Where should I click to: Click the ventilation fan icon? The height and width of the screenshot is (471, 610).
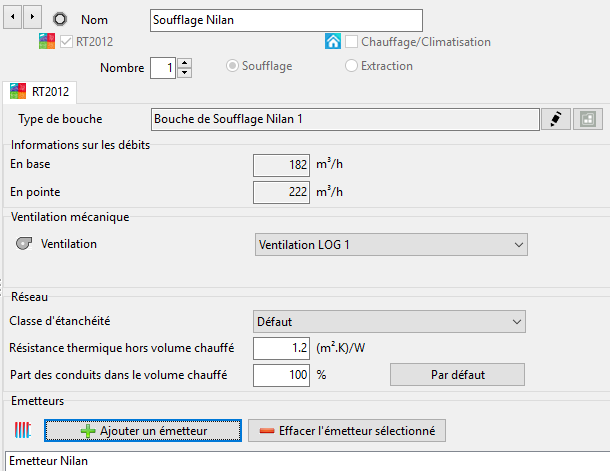coord(24,243)
